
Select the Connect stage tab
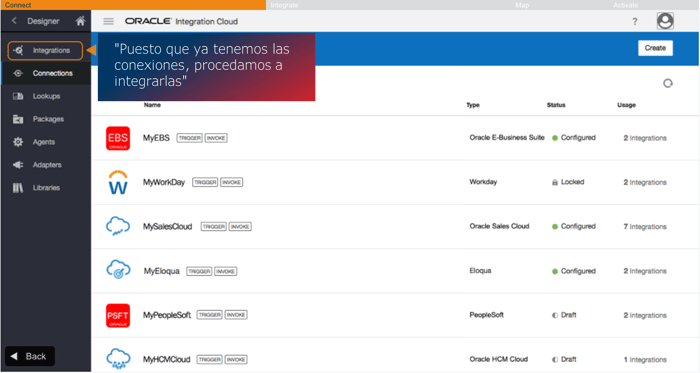click(x=133, y=5)
